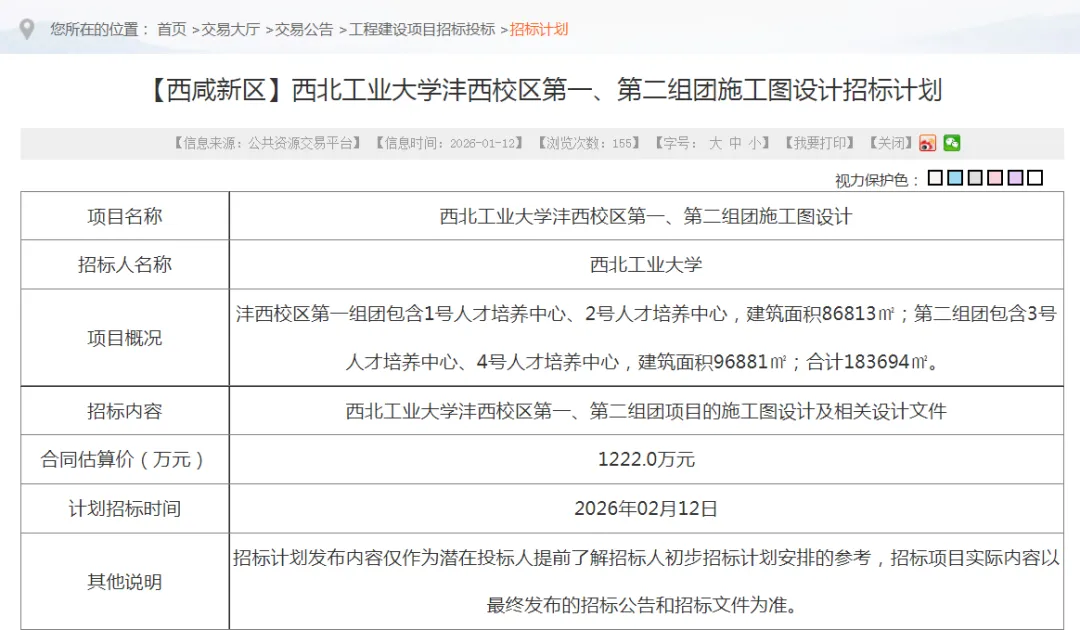Share the page via Sina Weibo icon
Image resolution: width=1080 pixels, height=630 pixels.
tap(927, 143)
